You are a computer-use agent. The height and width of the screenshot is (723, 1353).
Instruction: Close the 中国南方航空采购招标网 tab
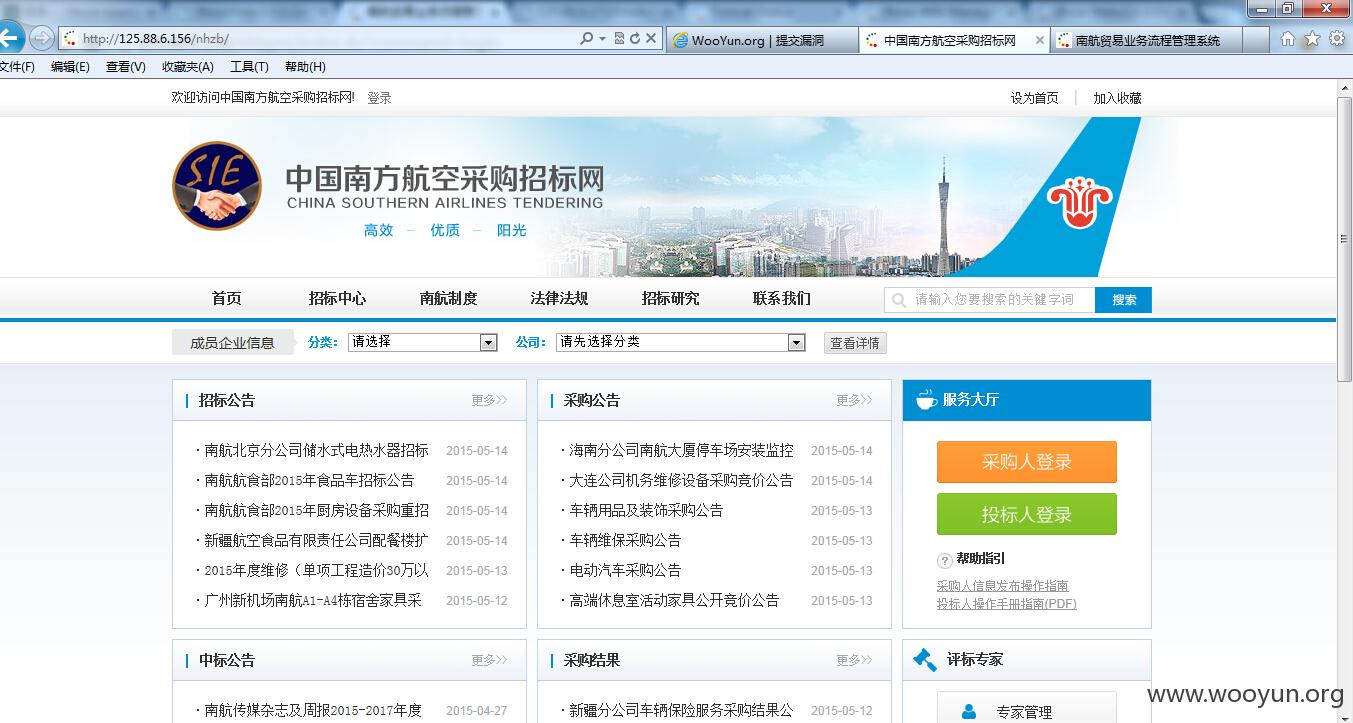[x=1039, y=40]
